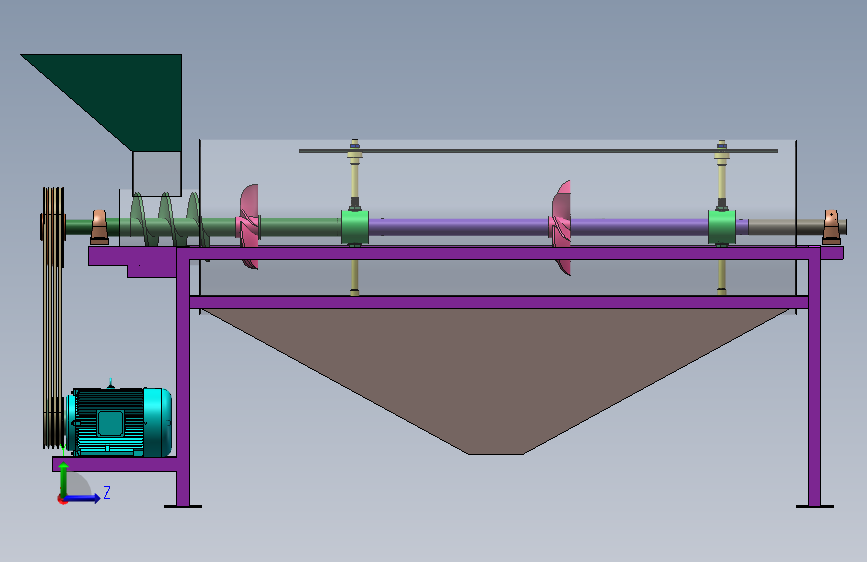Viewport: 867px width, 562px height.
Task: Click the red origin point of the triad
Action: pyautogui.click(x=62, y=499)
